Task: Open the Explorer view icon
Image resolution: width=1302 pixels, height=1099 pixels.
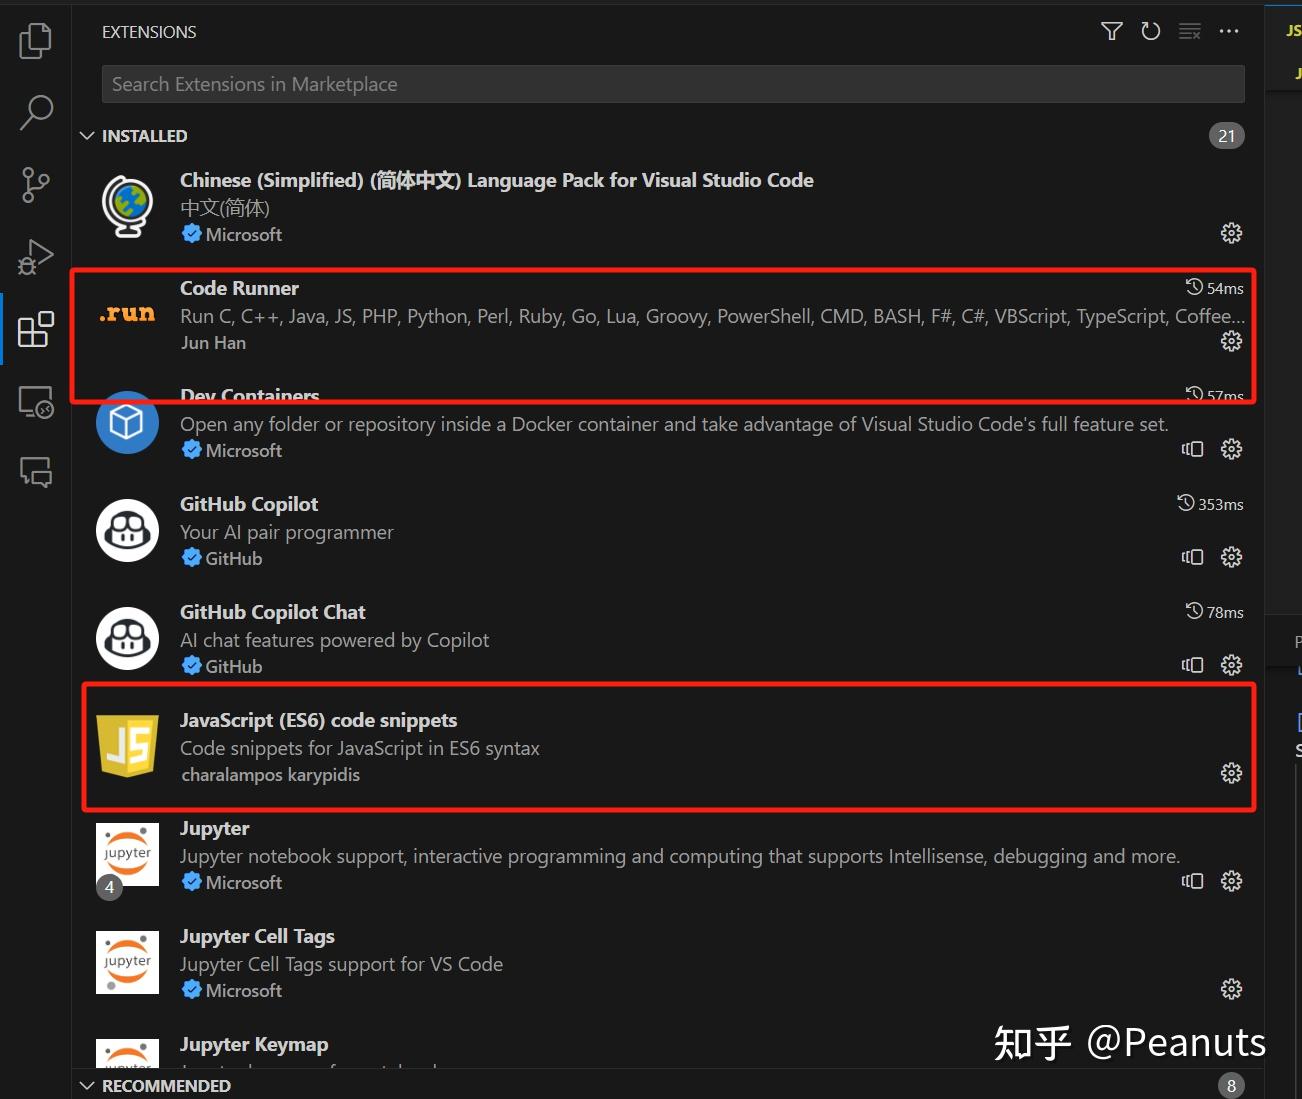Action: (x=35, y=40)
